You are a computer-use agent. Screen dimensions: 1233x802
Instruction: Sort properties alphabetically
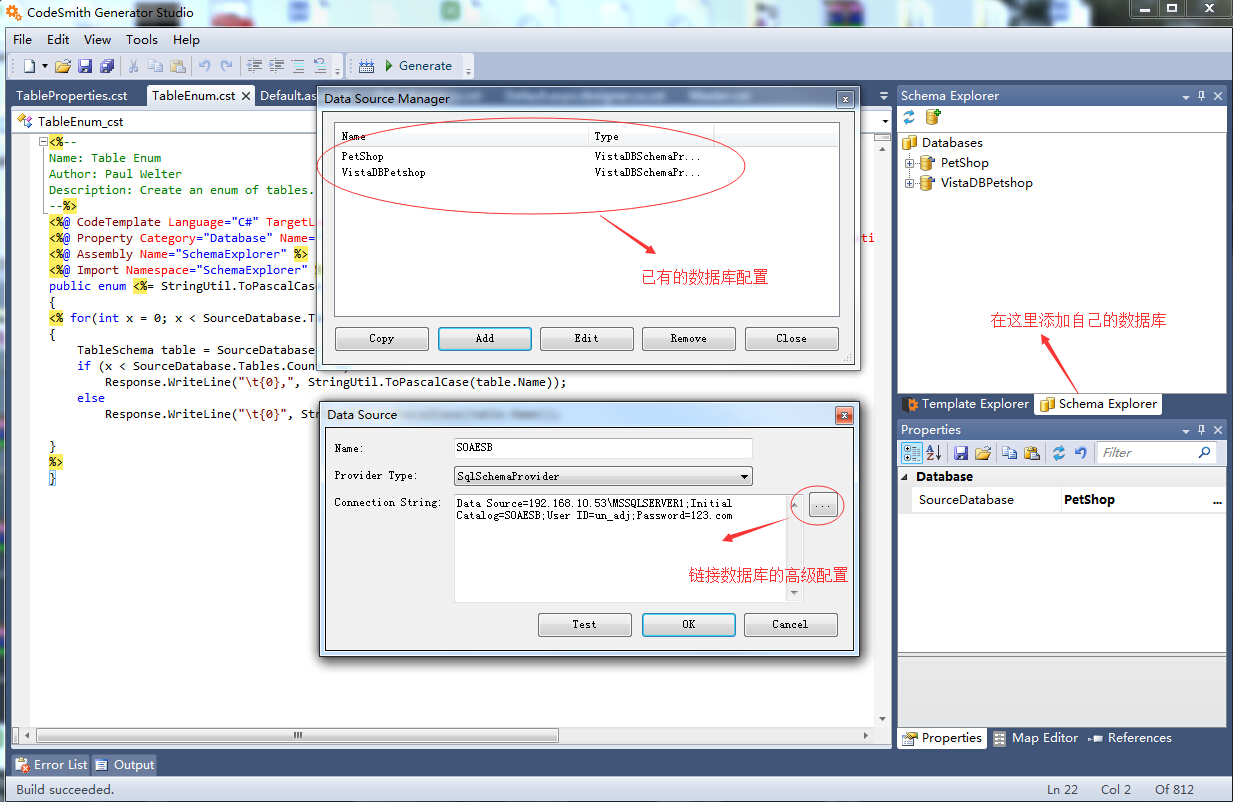click(933, 453)
